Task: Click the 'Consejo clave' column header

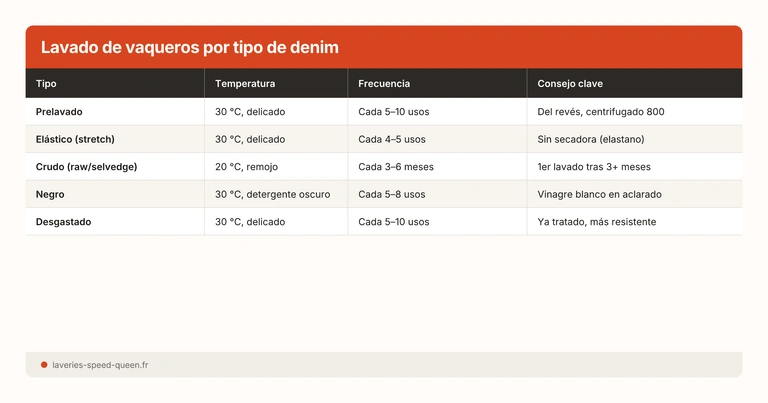Action: [570, 84]
